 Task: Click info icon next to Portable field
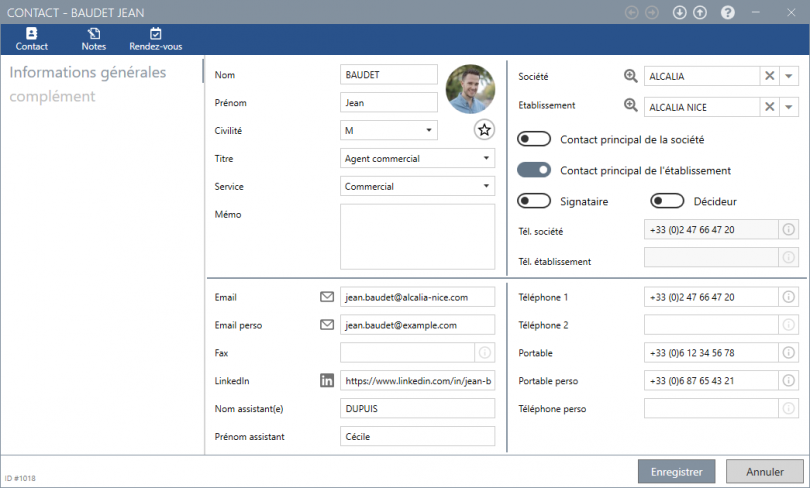pyautogui.click(x=788, y=352)
